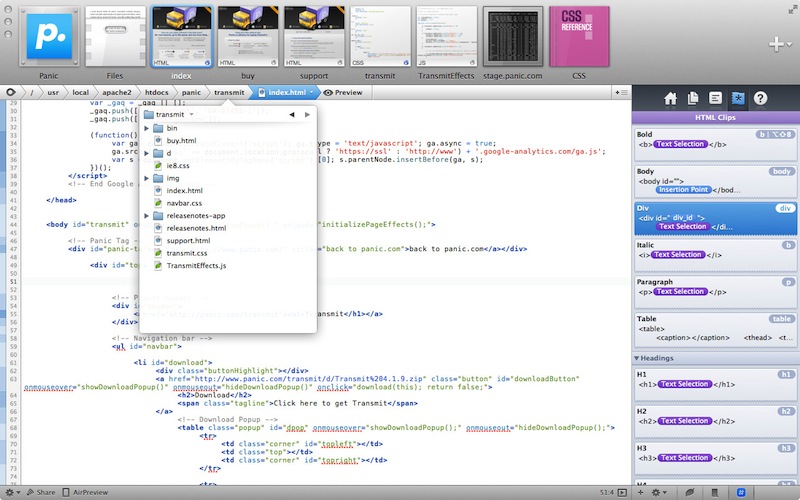Switch sidebar to the Files panel icon
Screen dimensions: 800x500
(693, 98)
